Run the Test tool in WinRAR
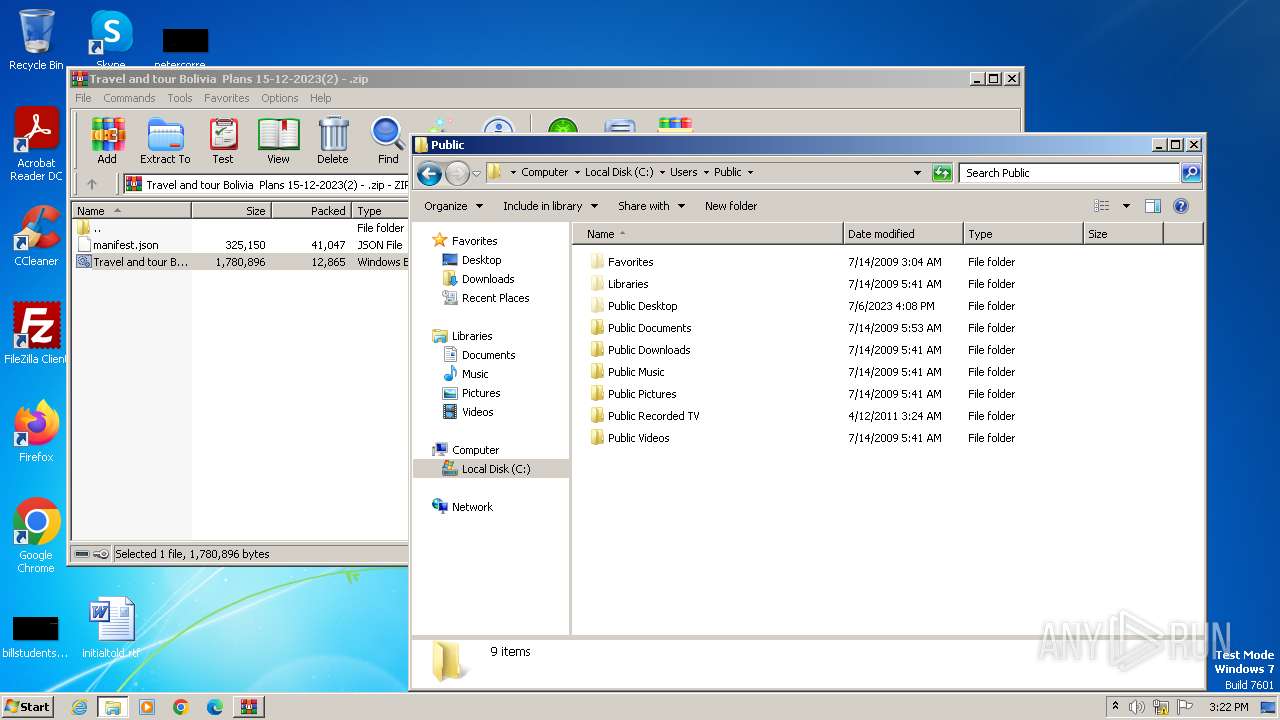This screenshot has height=720, width=1280. (223, 140)
